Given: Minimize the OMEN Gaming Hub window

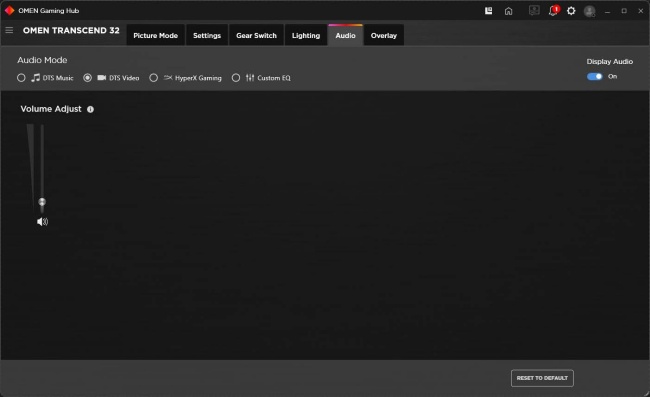Looking at the screenshot, I should pos(607,11).
